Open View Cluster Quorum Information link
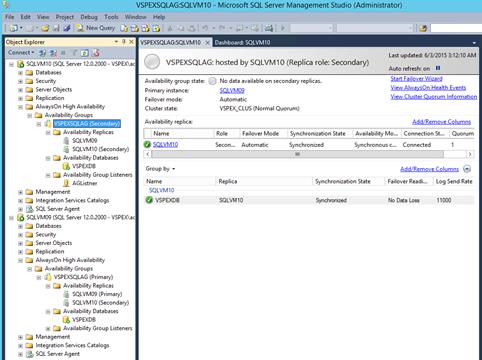 (434, 97)
